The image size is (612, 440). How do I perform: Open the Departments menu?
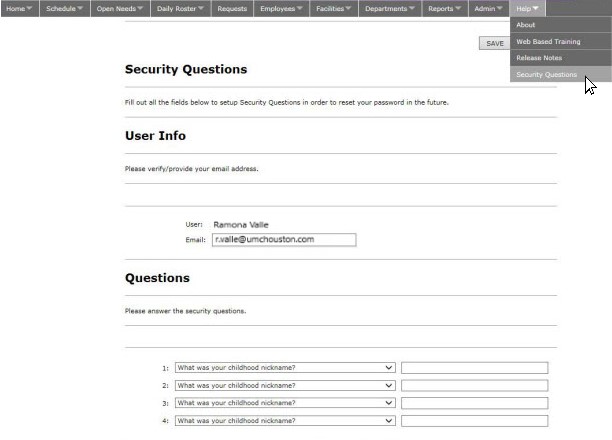tap(390, 8)
